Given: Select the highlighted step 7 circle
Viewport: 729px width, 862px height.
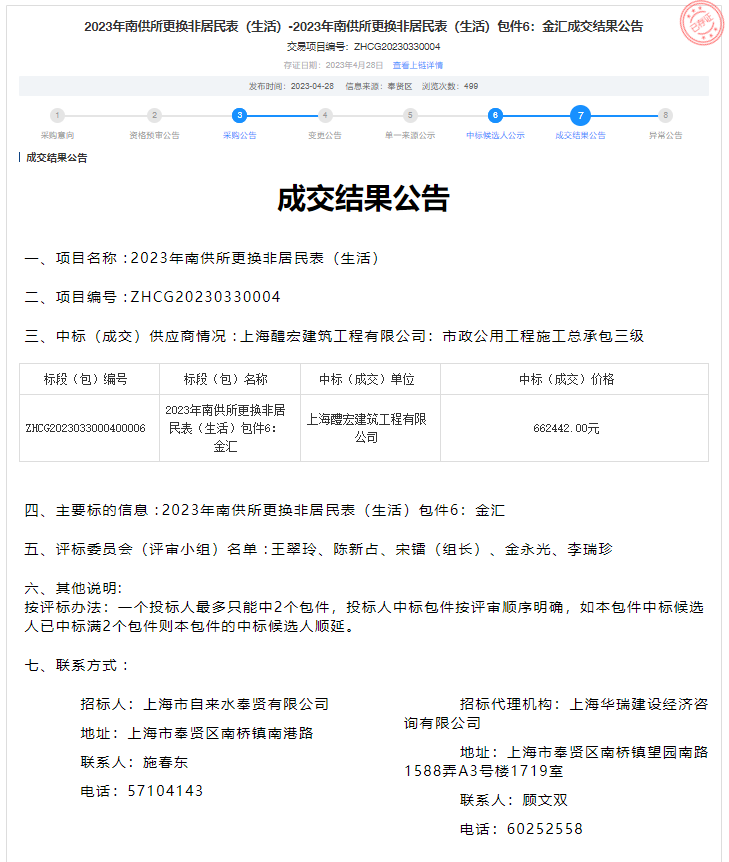Looking at the screenshot, I should (x=580, y=116).
